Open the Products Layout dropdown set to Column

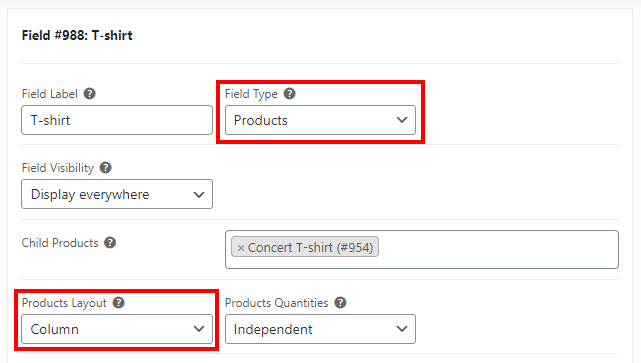117,329
